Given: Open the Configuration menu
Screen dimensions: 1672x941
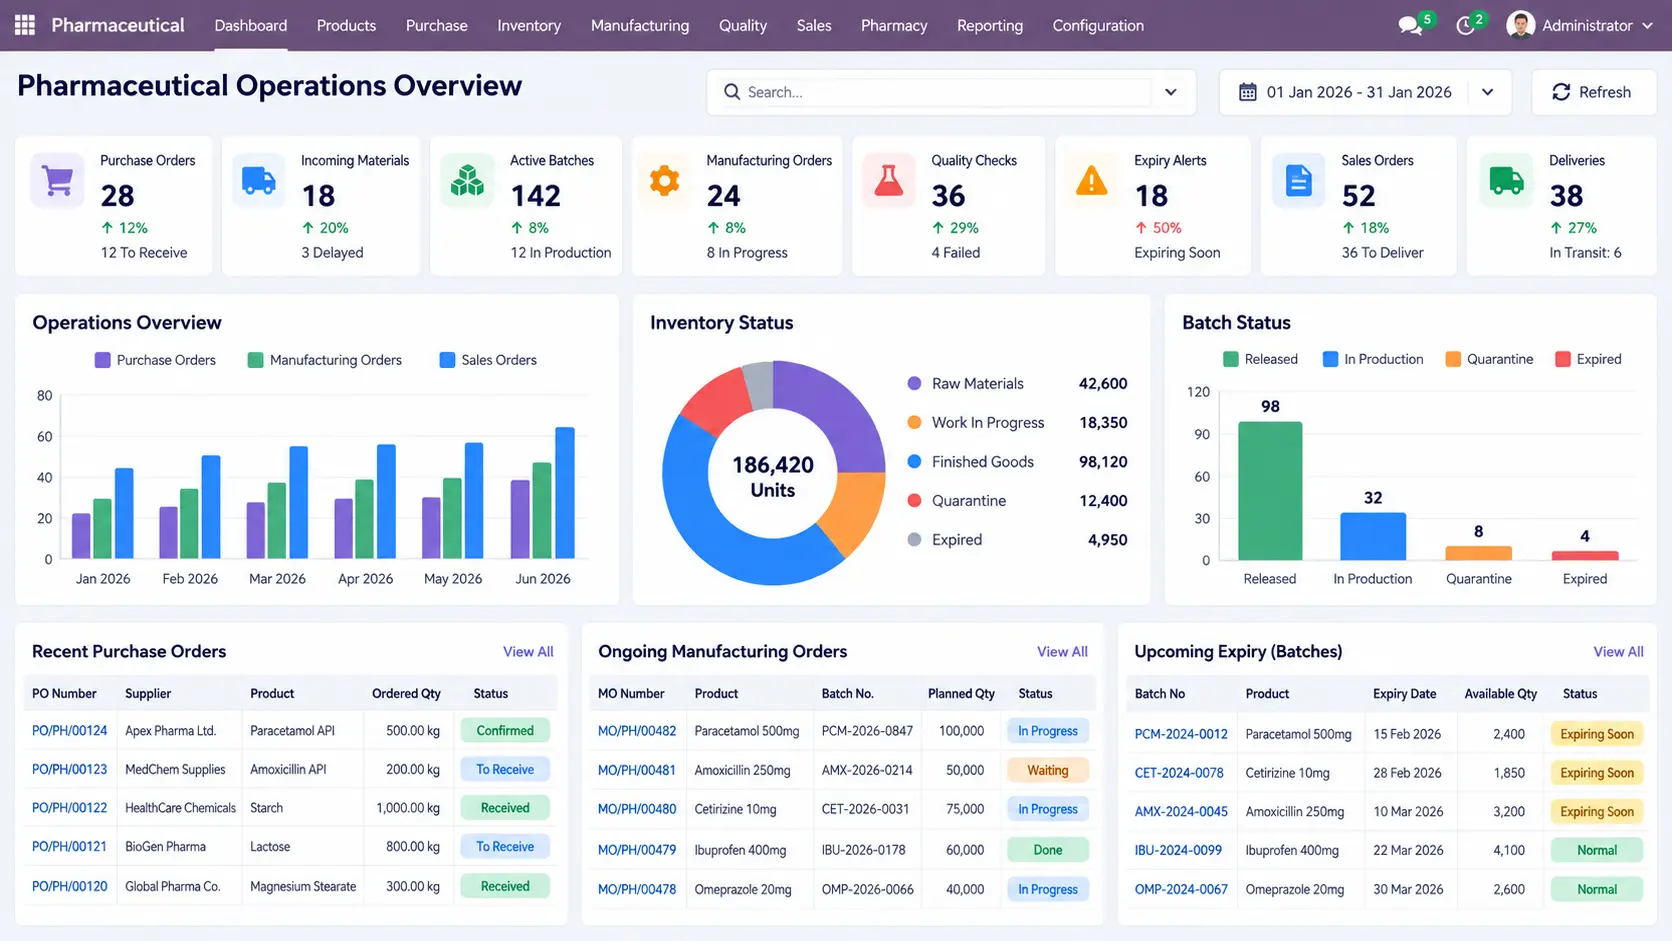Looking at the screenshot, I should [1098, 25].
